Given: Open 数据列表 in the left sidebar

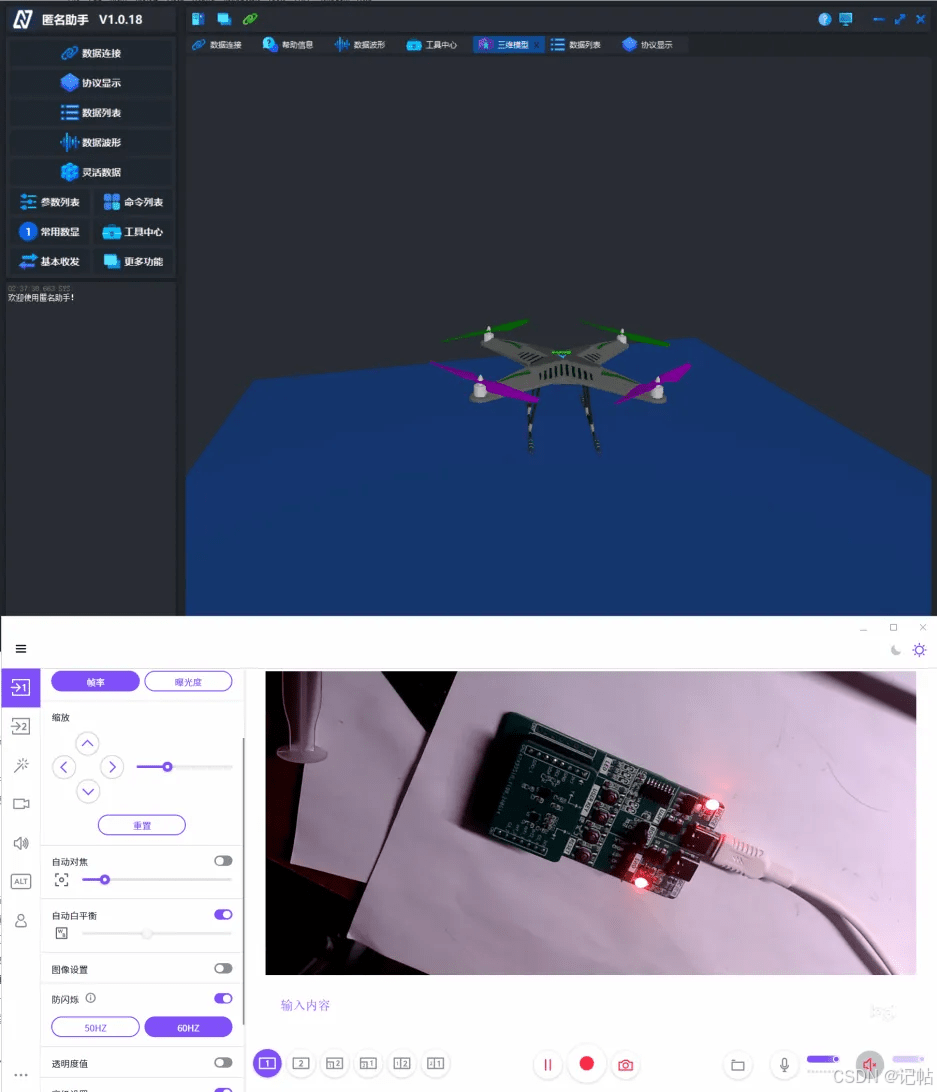Looking at the screenshot, I should coord(91,113).
